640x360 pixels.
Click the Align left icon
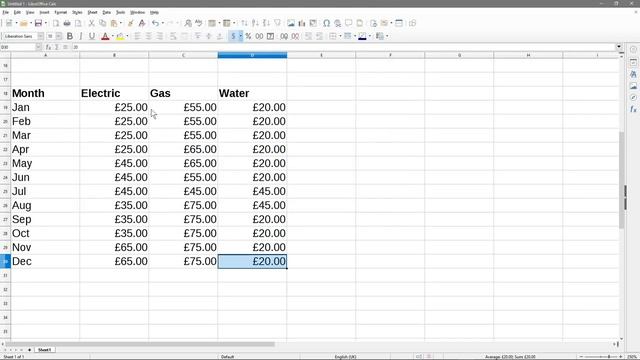(138, 36)
